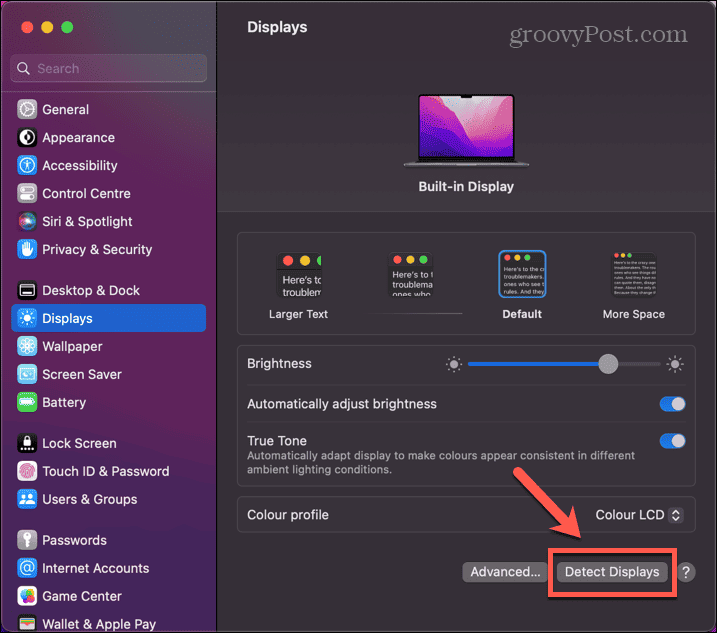Viewport: 717px width, 633px height.
Task: Click the Appearance sidebar icon
Action: (27, 137)
